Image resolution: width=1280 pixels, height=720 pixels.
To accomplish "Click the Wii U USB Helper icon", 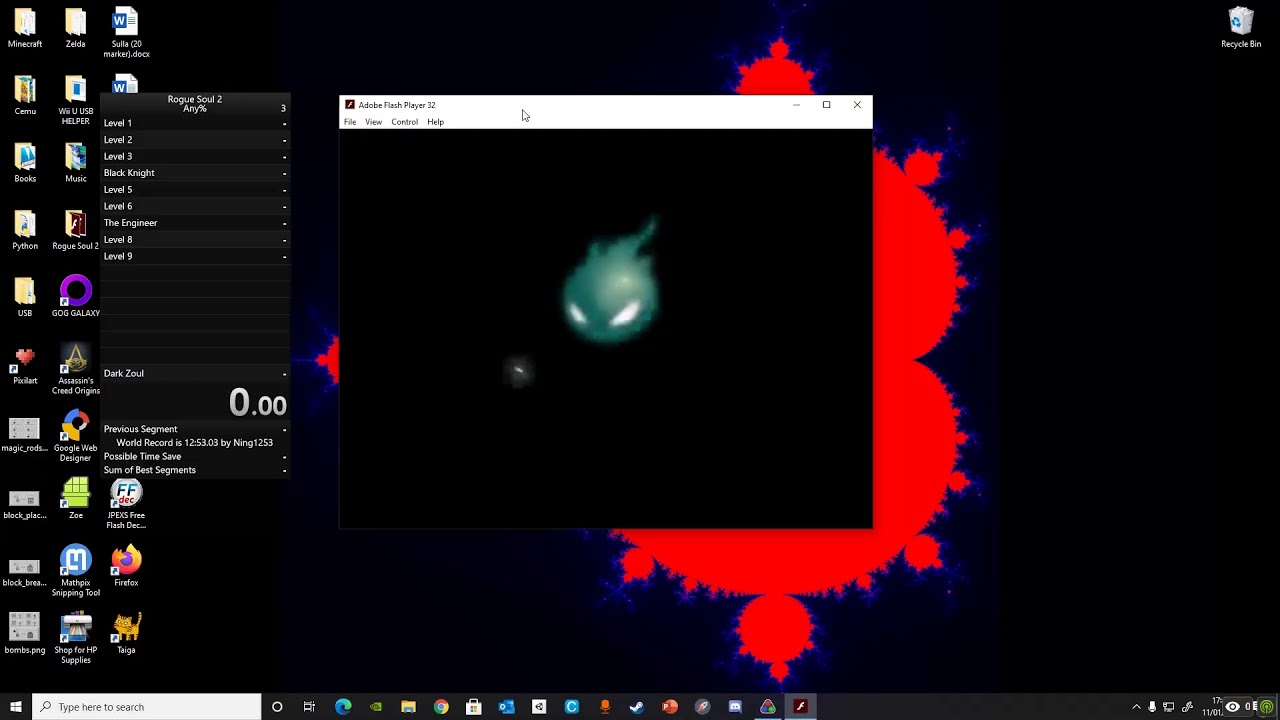I will (75, 101).
